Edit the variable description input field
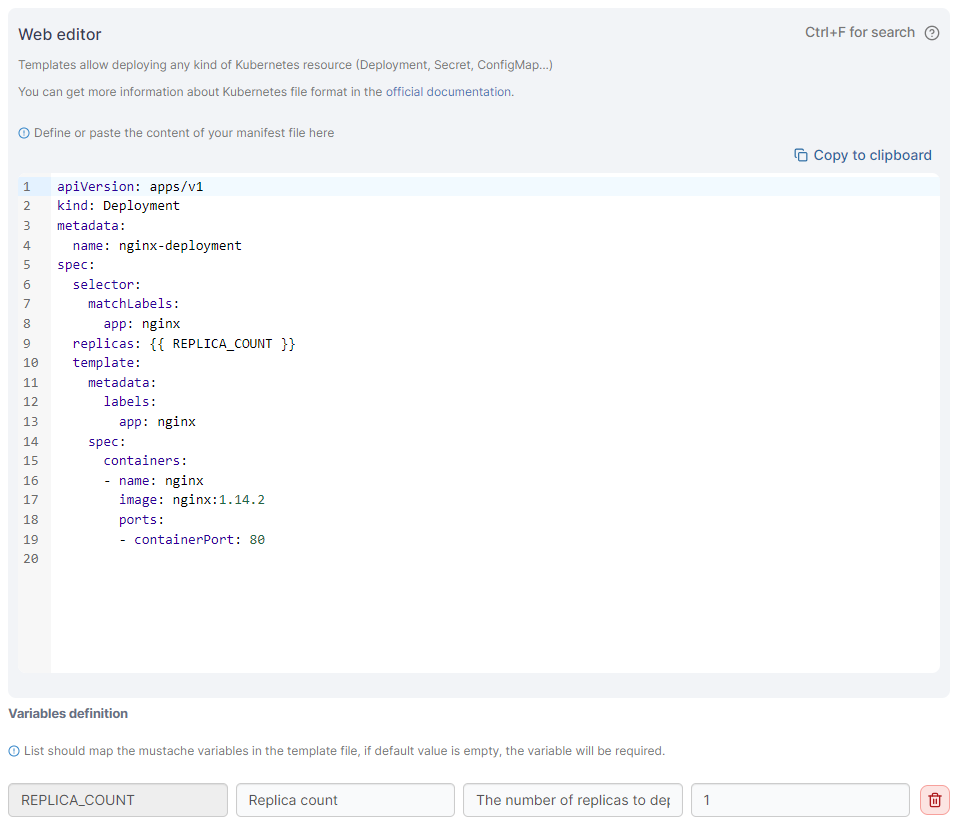The height and width of the screenshot is (832, 958). click(x=572, y=800)
